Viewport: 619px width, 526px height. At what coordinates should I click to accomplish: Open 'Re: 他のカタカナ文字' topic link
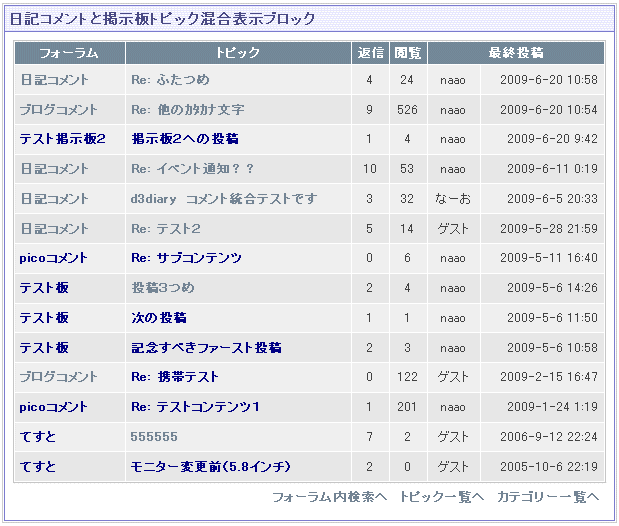coord(187,110)
